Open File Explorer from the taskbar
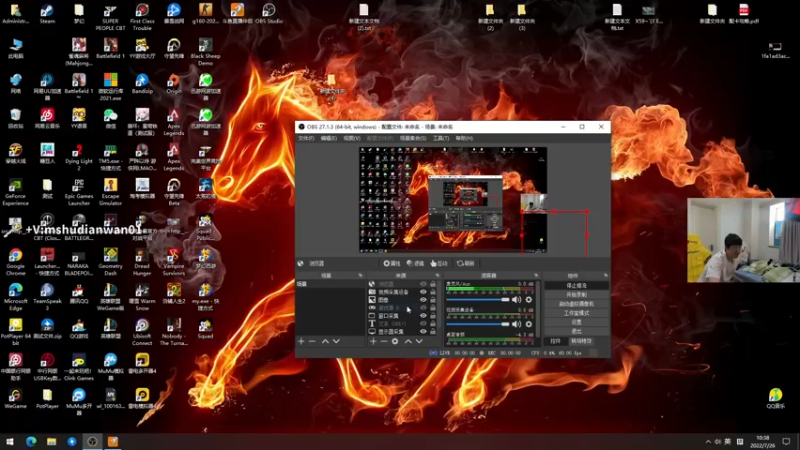 (x=51, y=441)
